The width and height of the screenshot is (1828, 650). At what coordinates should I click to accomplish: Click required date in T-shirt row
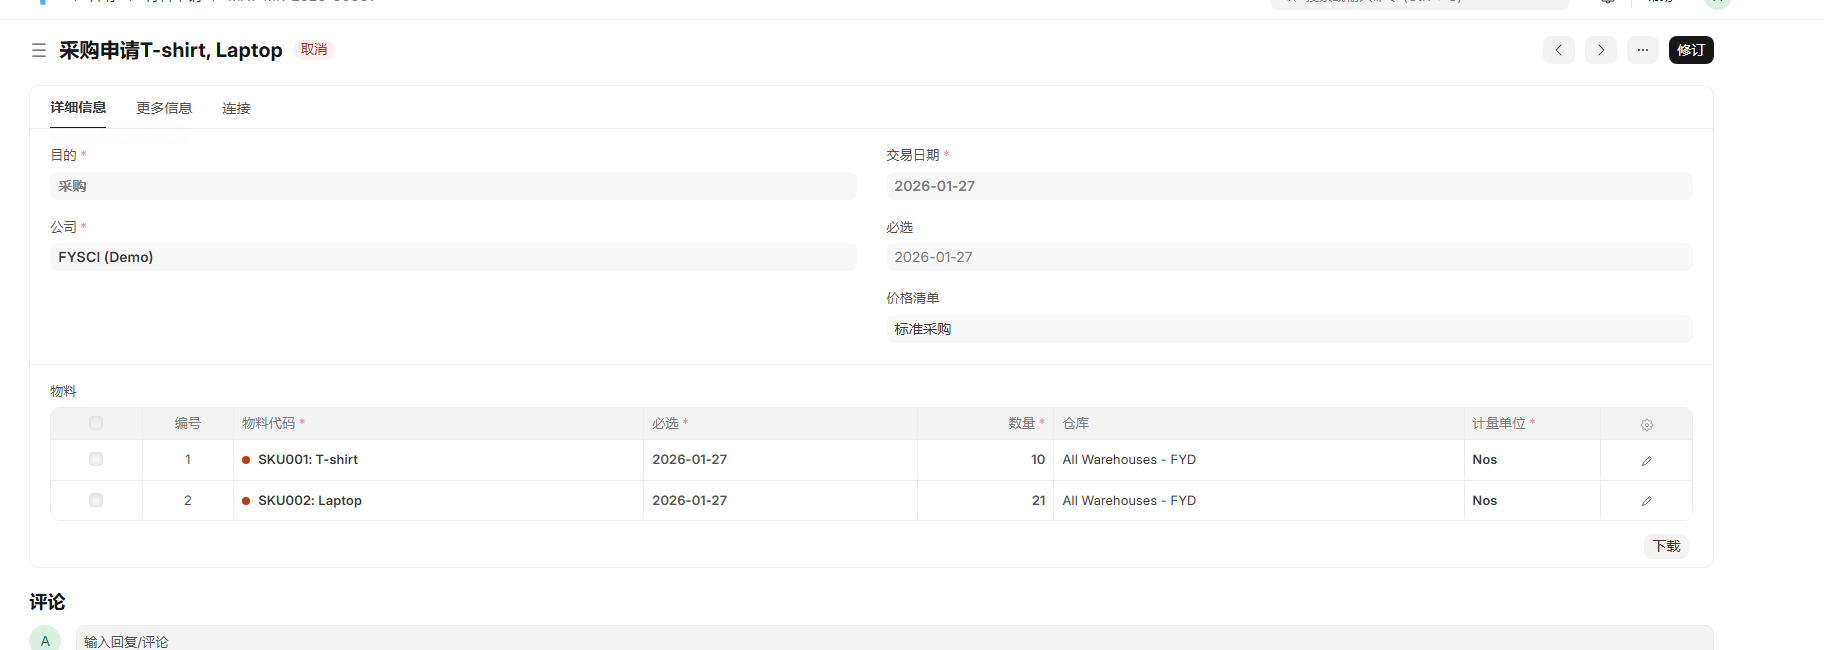tap(689, 459)
